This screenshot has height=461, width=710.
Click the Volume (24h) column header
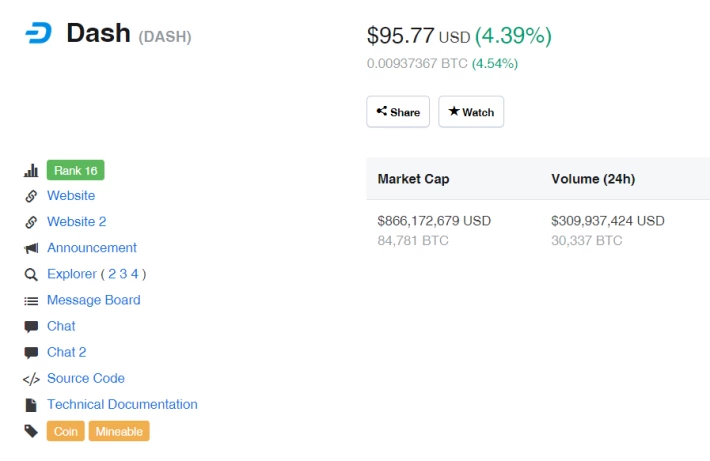click(593, 179)
